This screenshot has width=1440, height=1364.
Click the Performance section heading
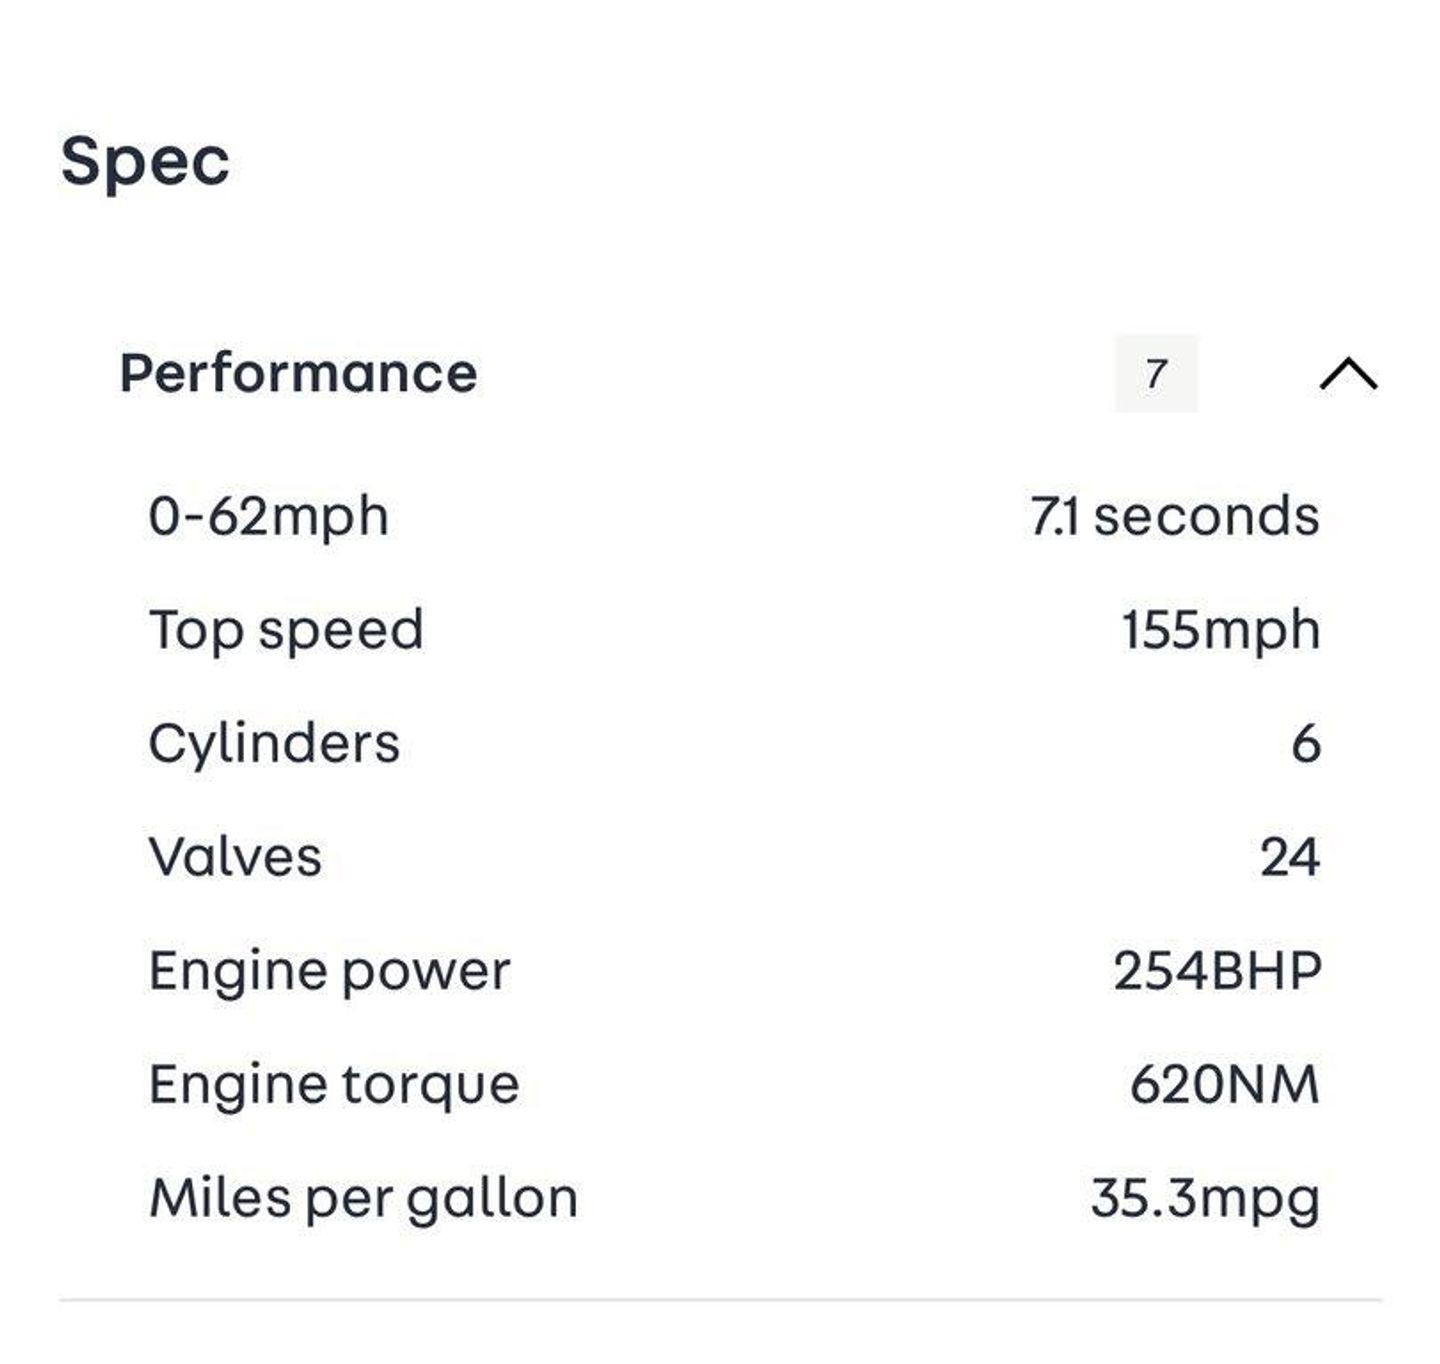coord(298,373)
